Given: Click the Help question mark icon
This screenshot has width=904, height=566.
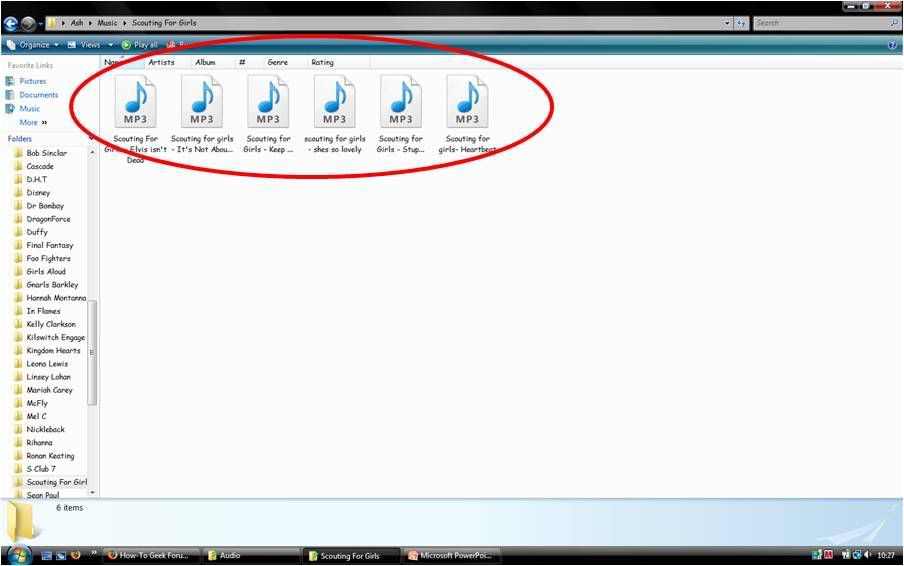Looking at the screenshot, I should tap(892, 45).
